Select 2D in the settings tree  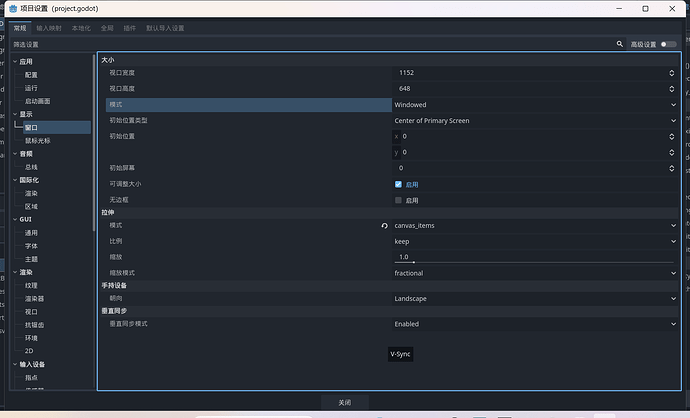tap(29, 351)
